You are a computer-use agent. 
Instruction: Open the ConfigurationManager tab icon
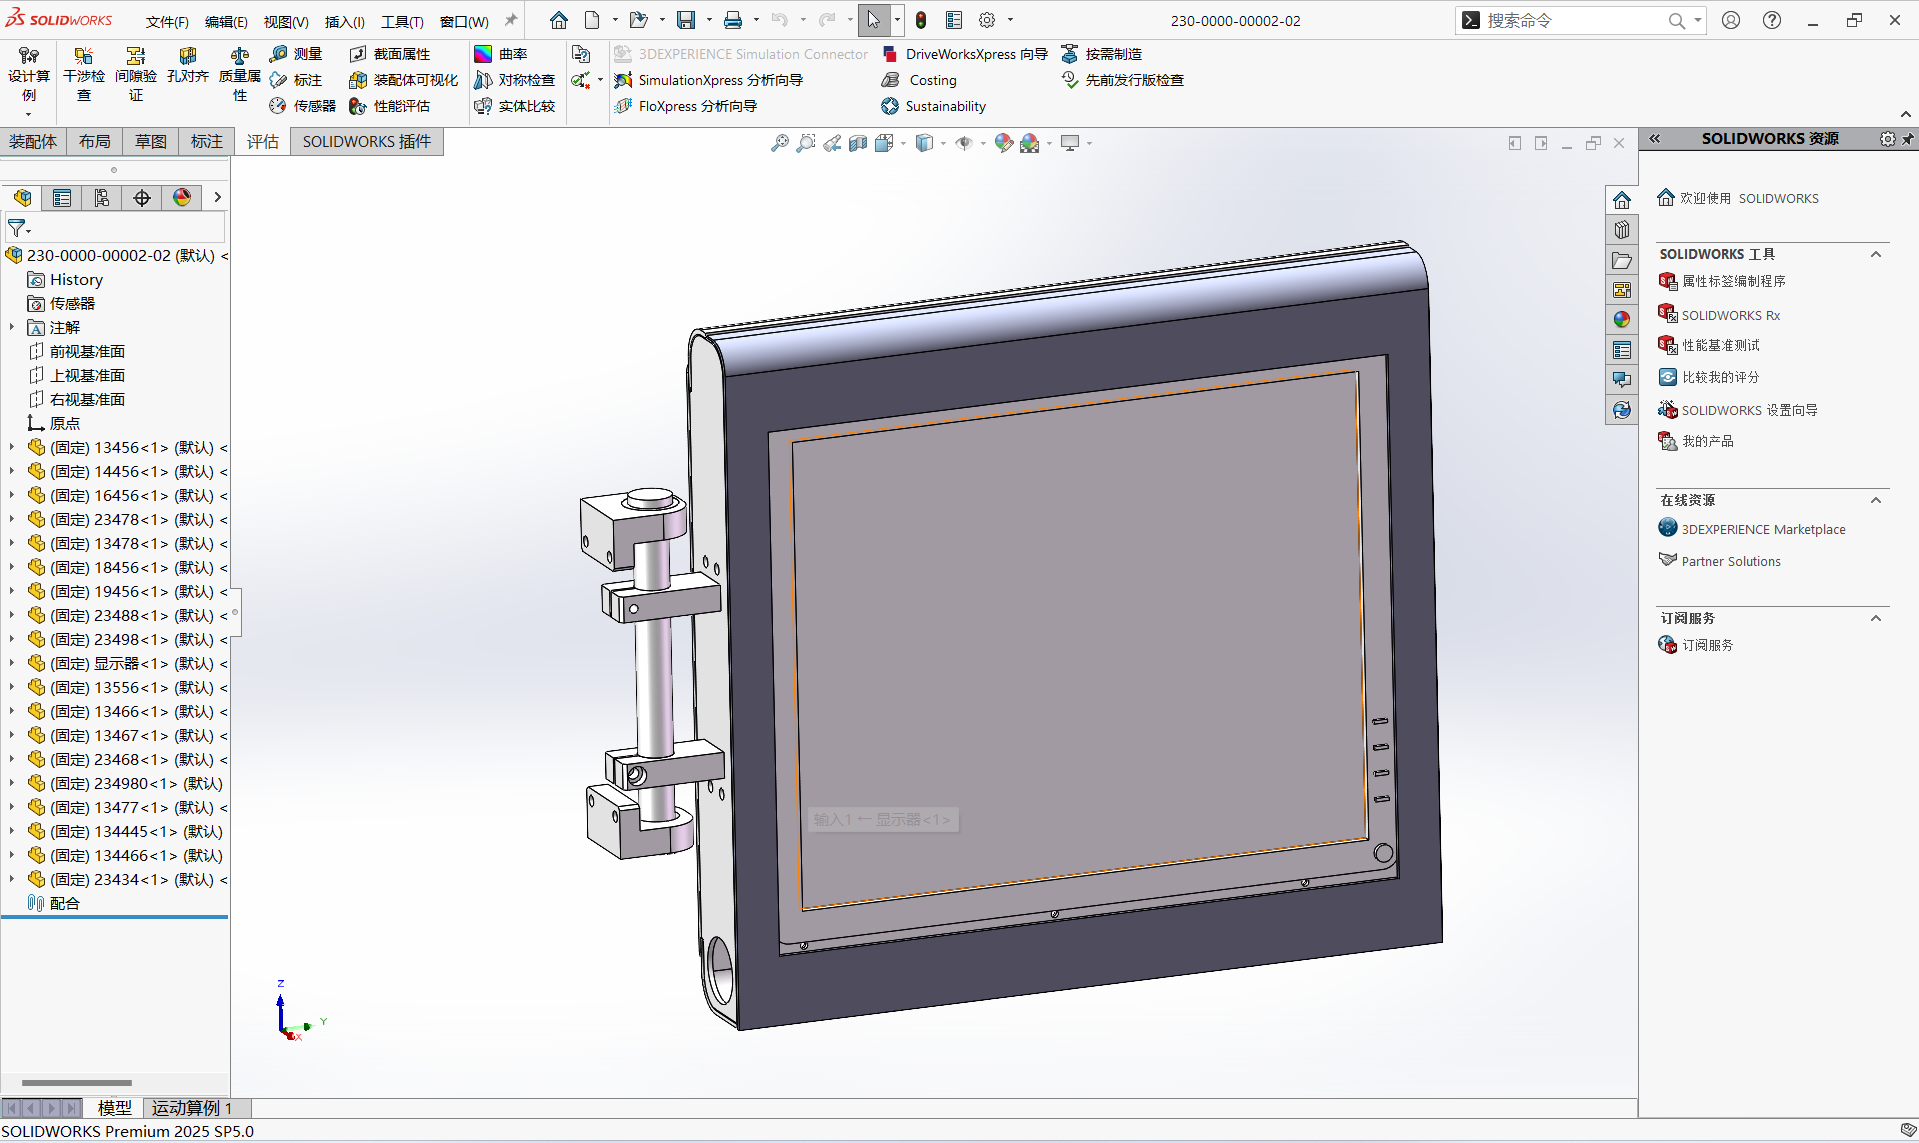(102, 198)
